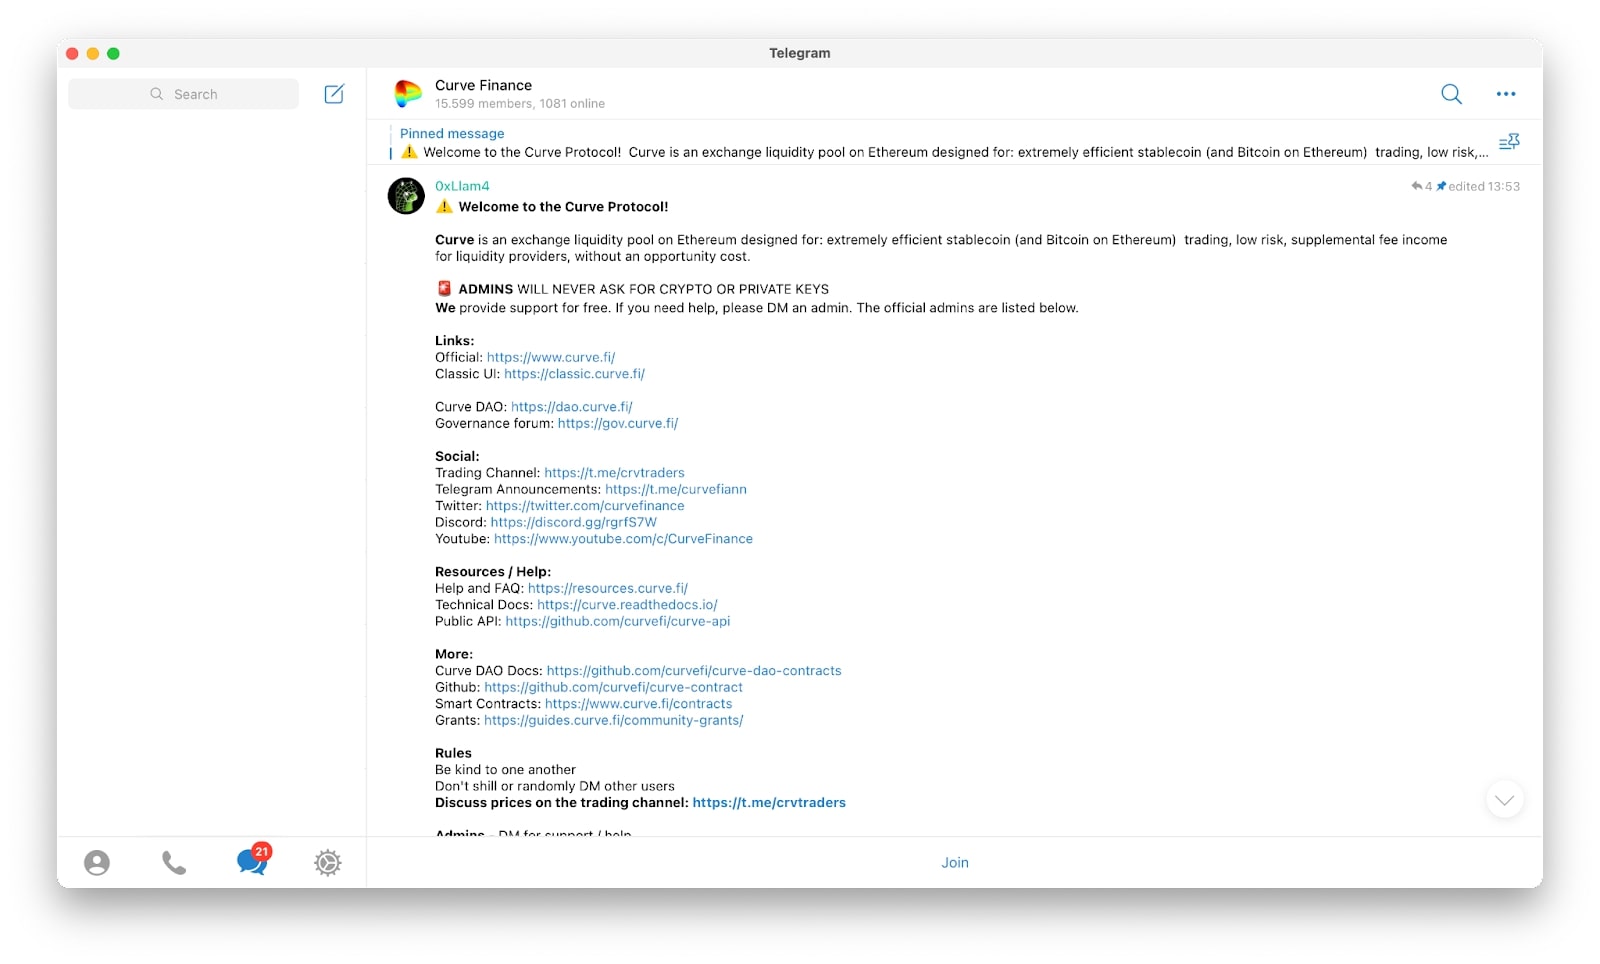Click the Curve Finance group avatar

[408, 94]
